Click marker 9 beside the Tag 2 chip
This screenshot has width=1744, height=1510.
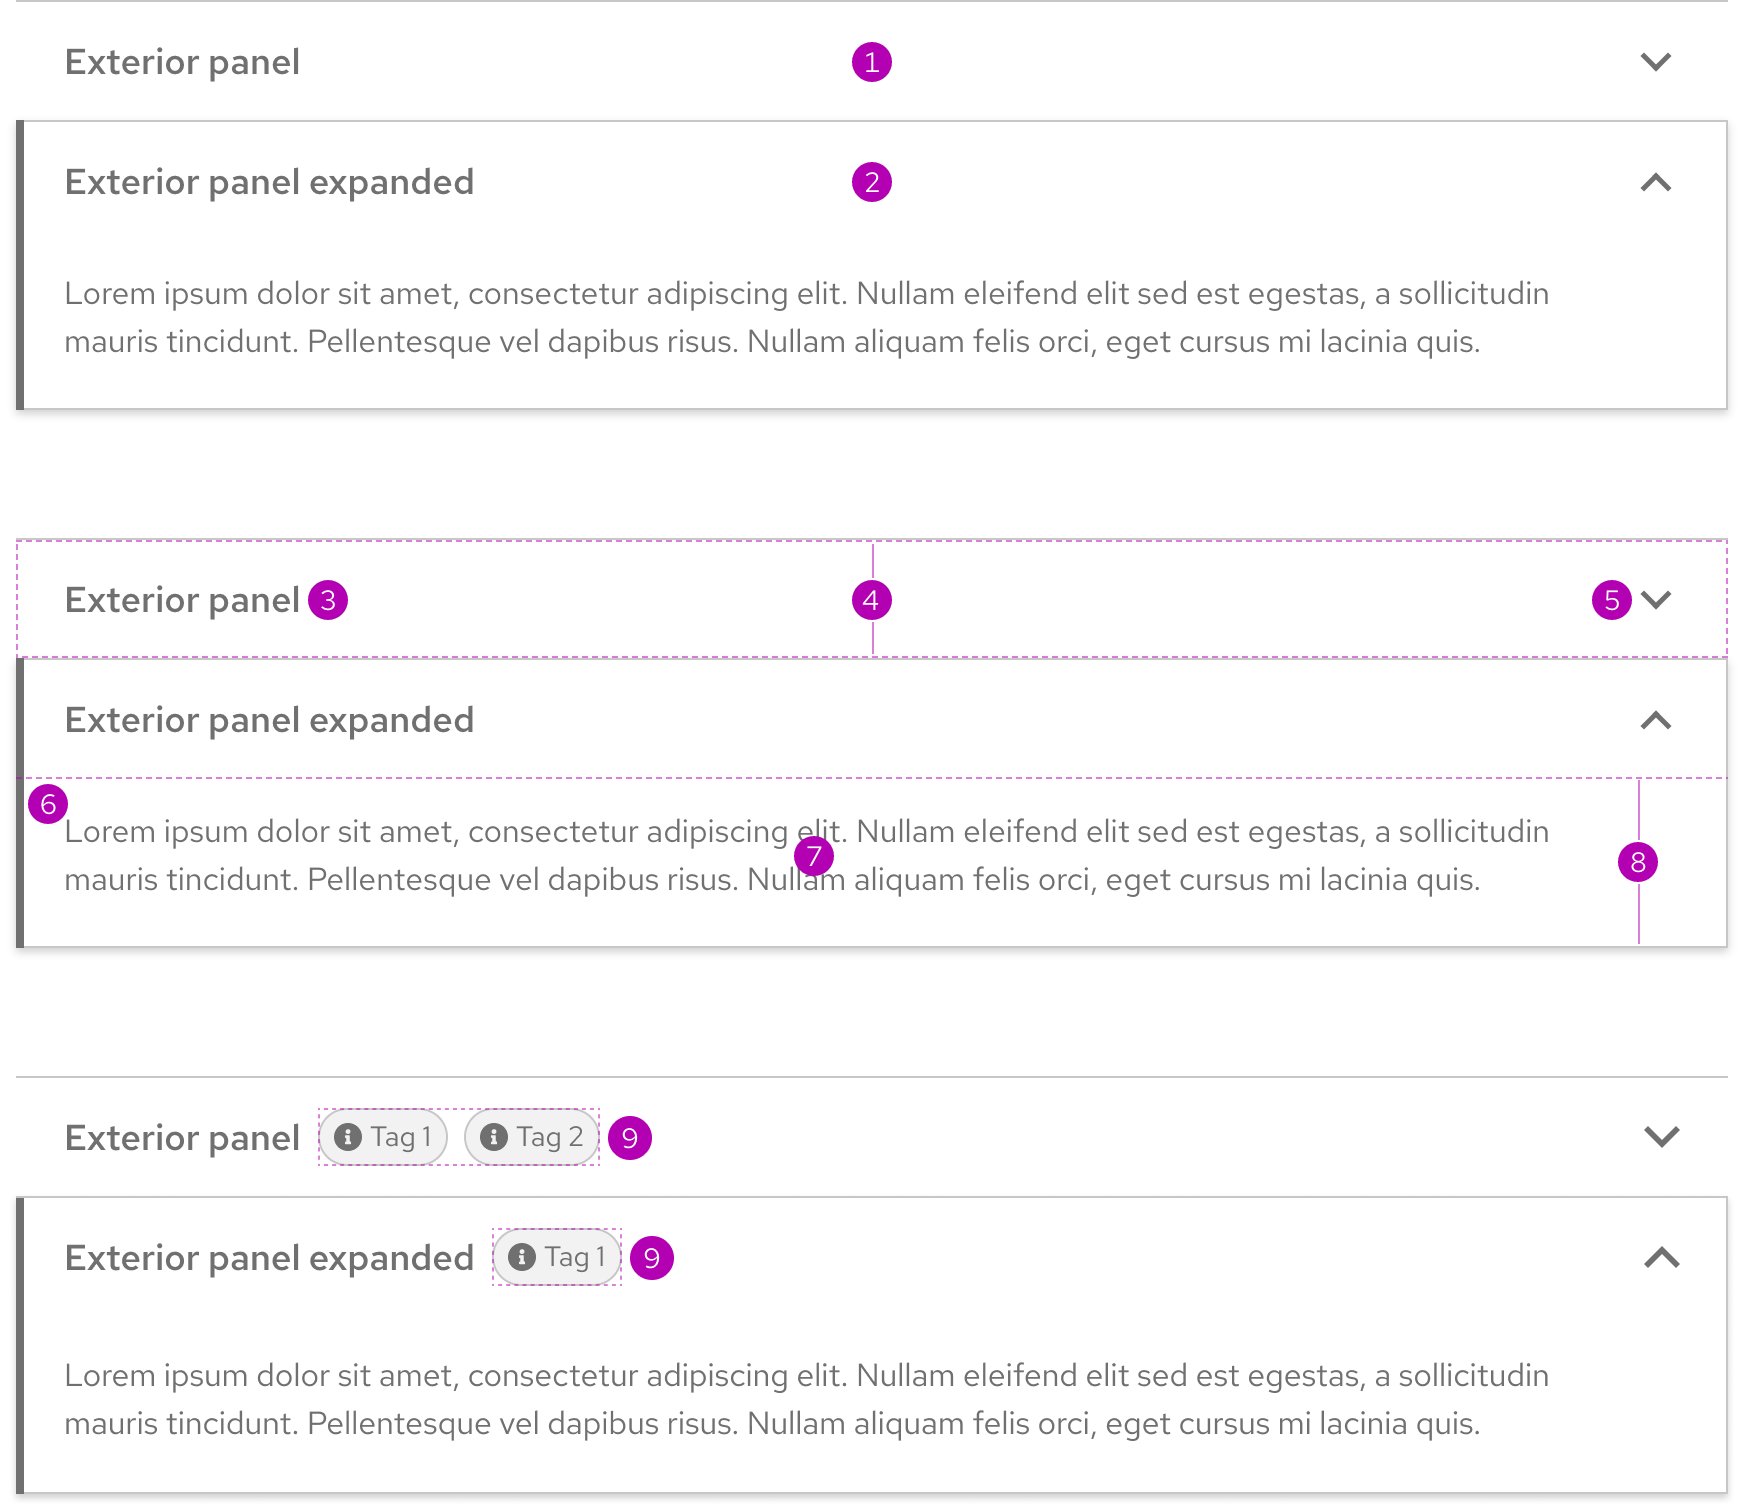(630, 1138)
